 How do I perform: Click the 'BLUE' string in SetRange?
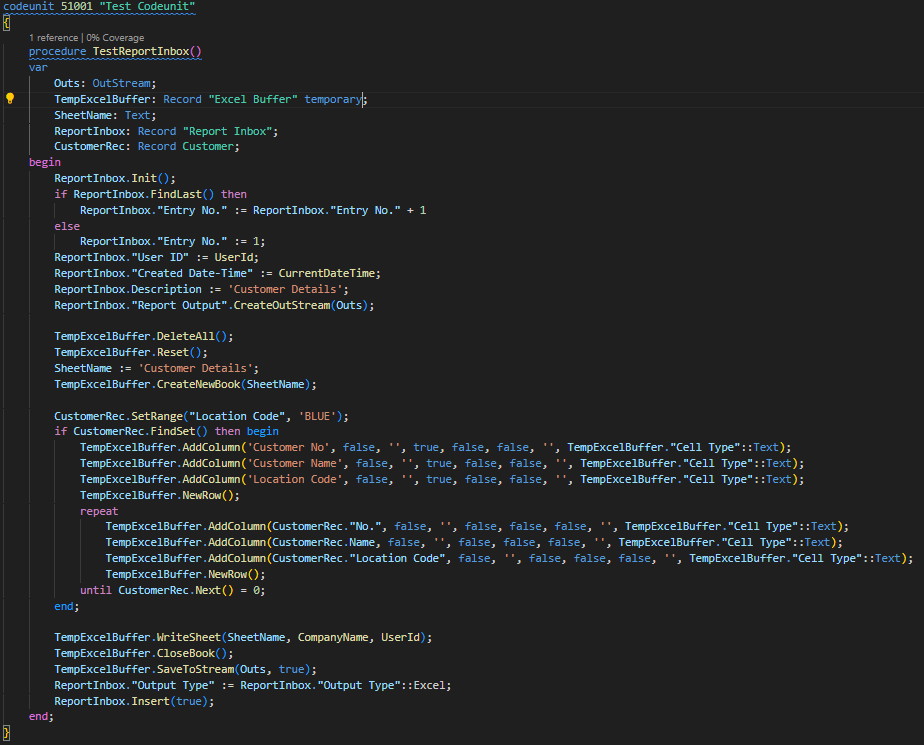[x=322, y=416]
